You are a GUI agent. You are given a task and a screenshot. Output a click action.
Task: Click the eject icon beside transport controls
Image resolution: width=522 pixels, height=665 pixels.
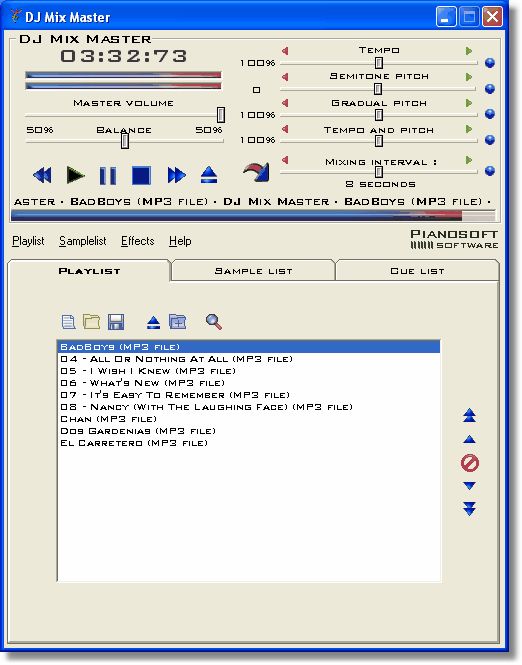click(x=209, y=175)
